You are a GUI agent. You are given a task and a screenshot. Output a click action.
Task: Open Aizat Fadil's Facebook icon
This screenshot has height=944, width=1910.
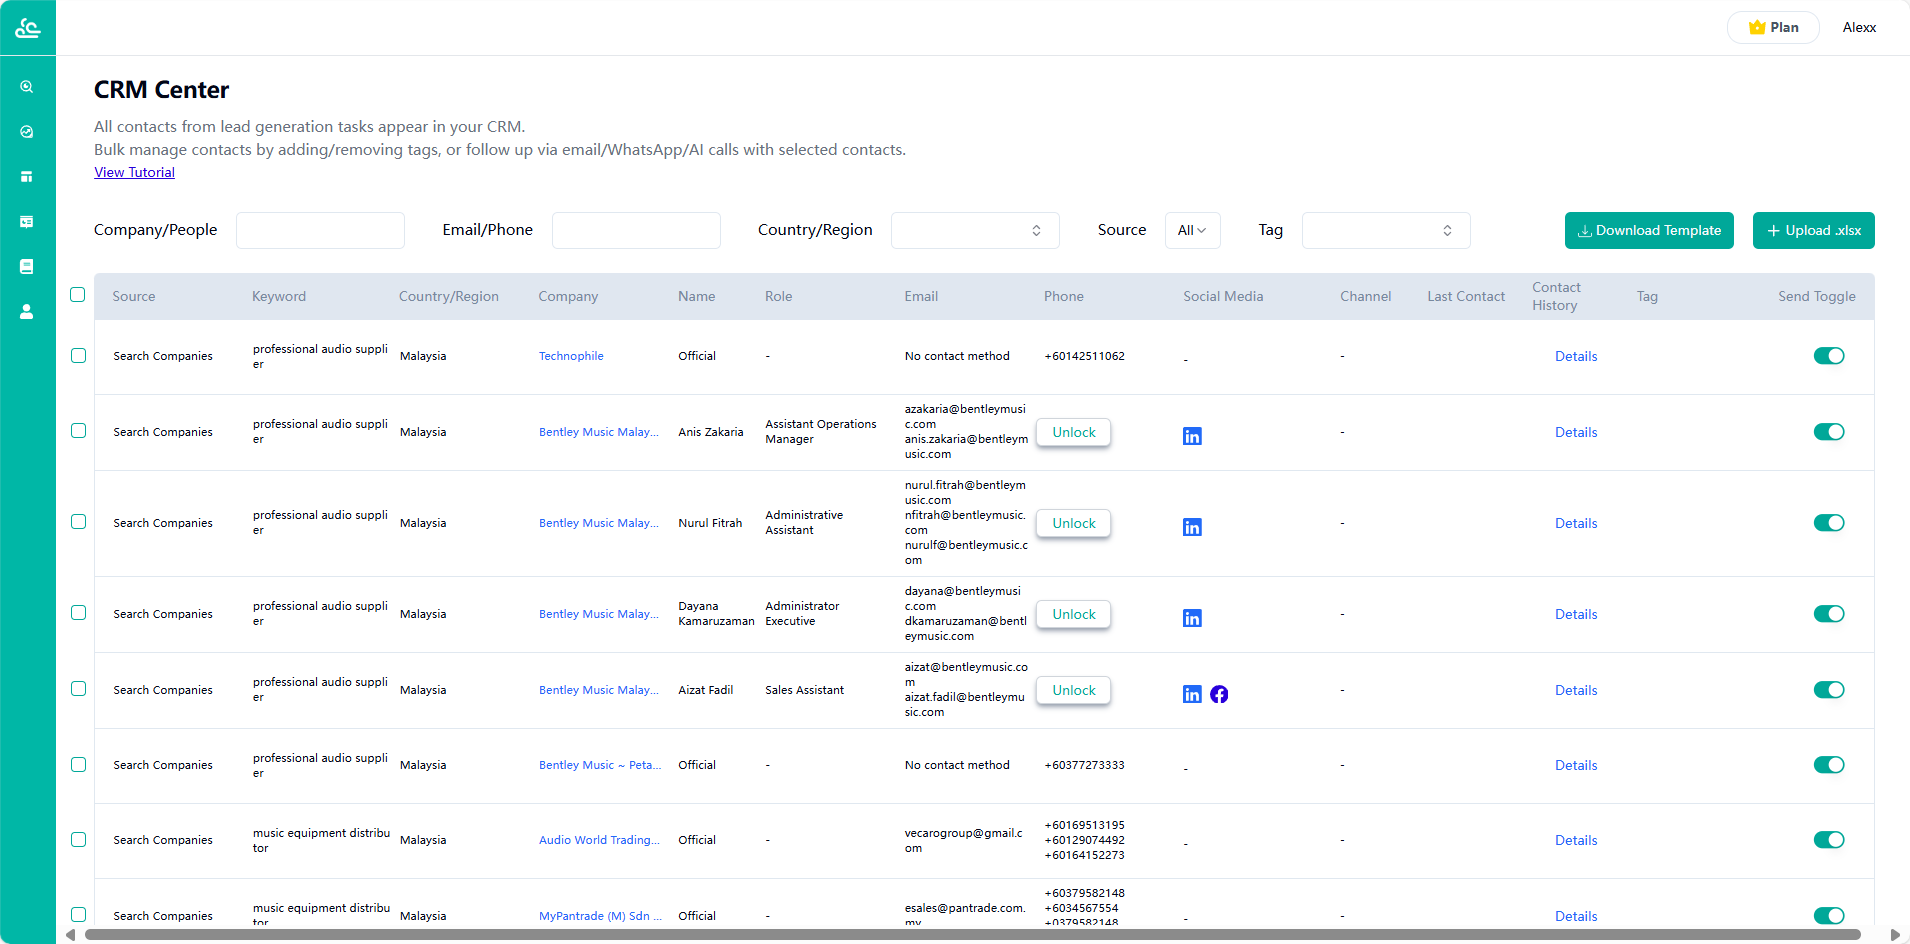tap(1219, 694)
